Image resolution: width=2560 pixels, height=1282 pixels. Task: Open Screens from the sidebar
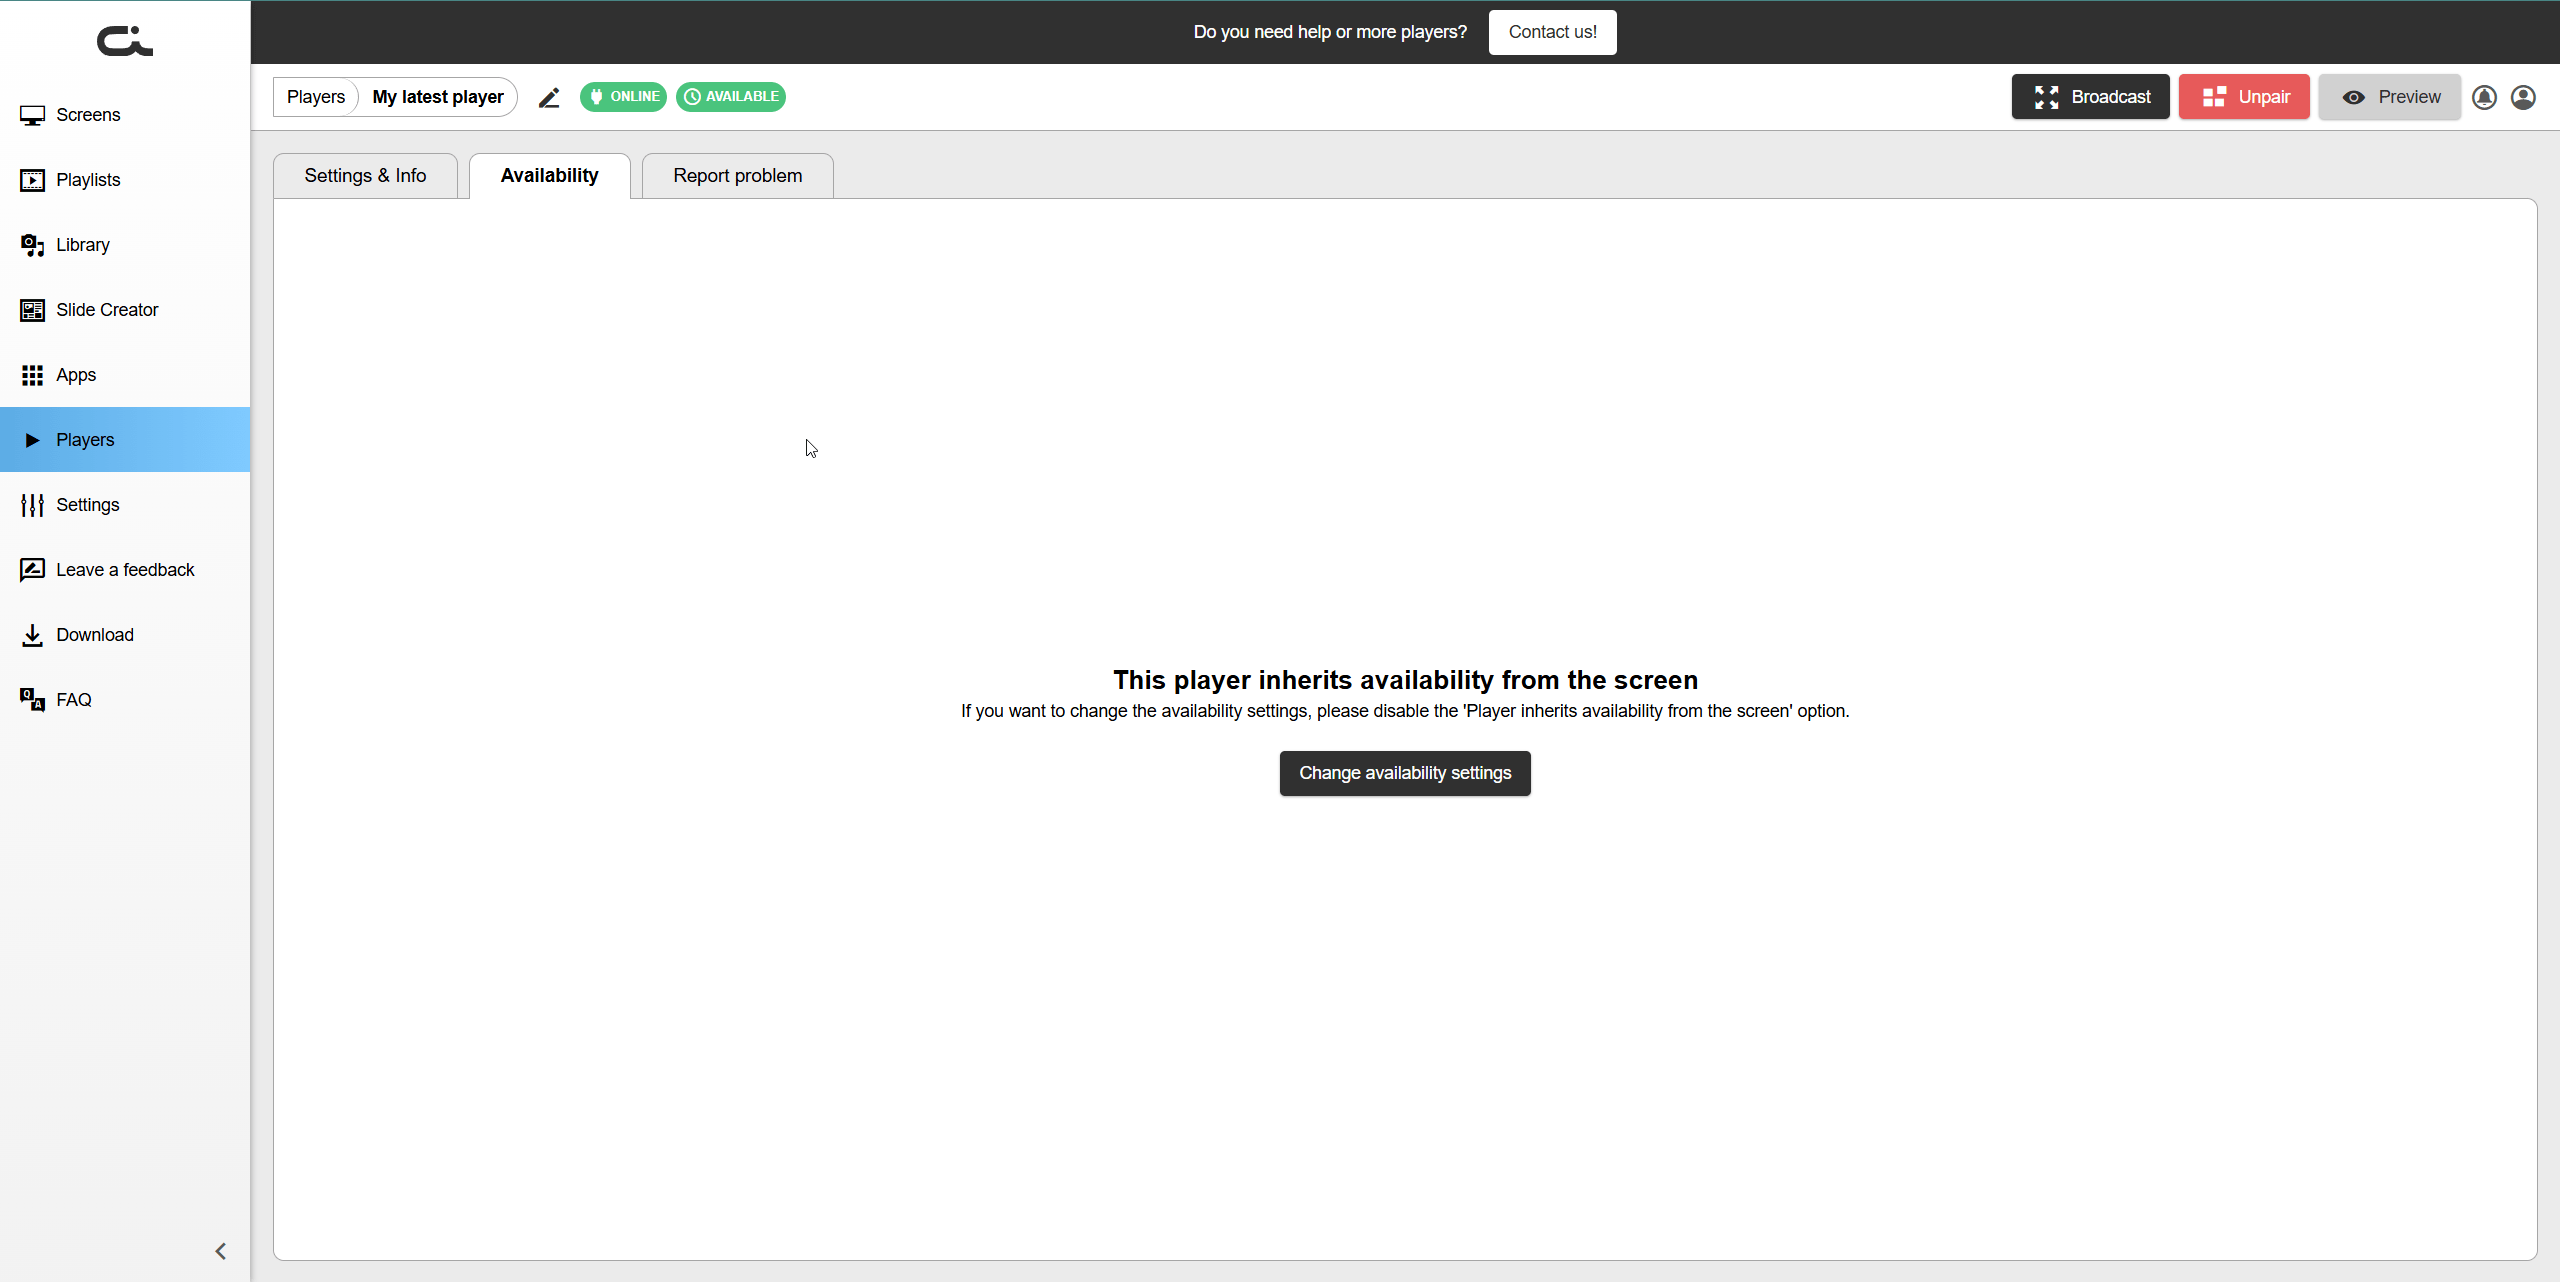pyautogui.click(x=88, y=115)
